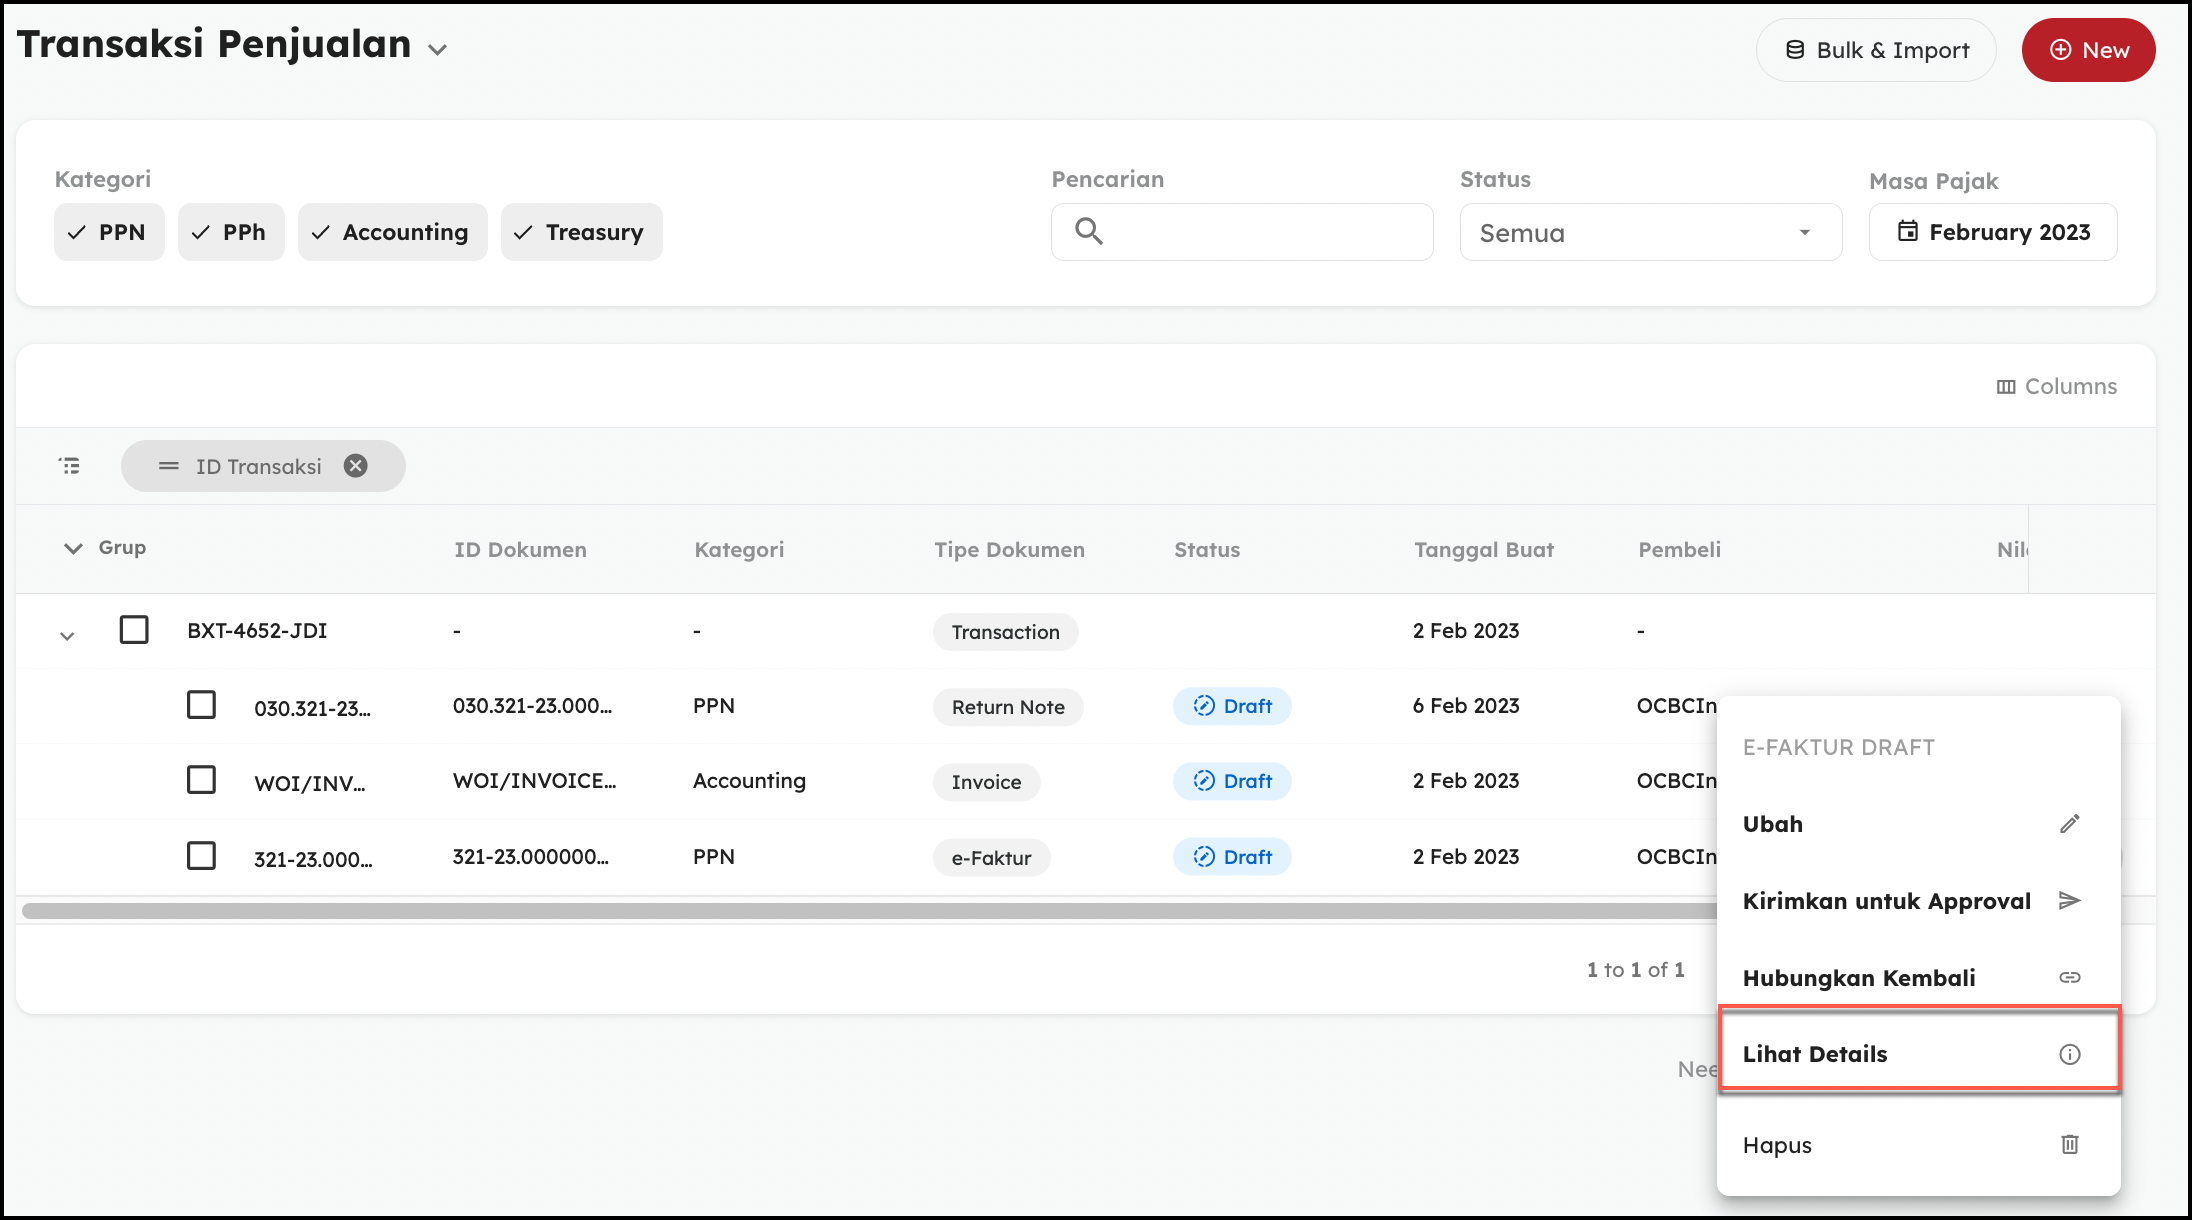The height and width of the screenshot is (1220, 2192).
Task: Click the info icon beside Lihat Details
Action: pos(2069,1054)
